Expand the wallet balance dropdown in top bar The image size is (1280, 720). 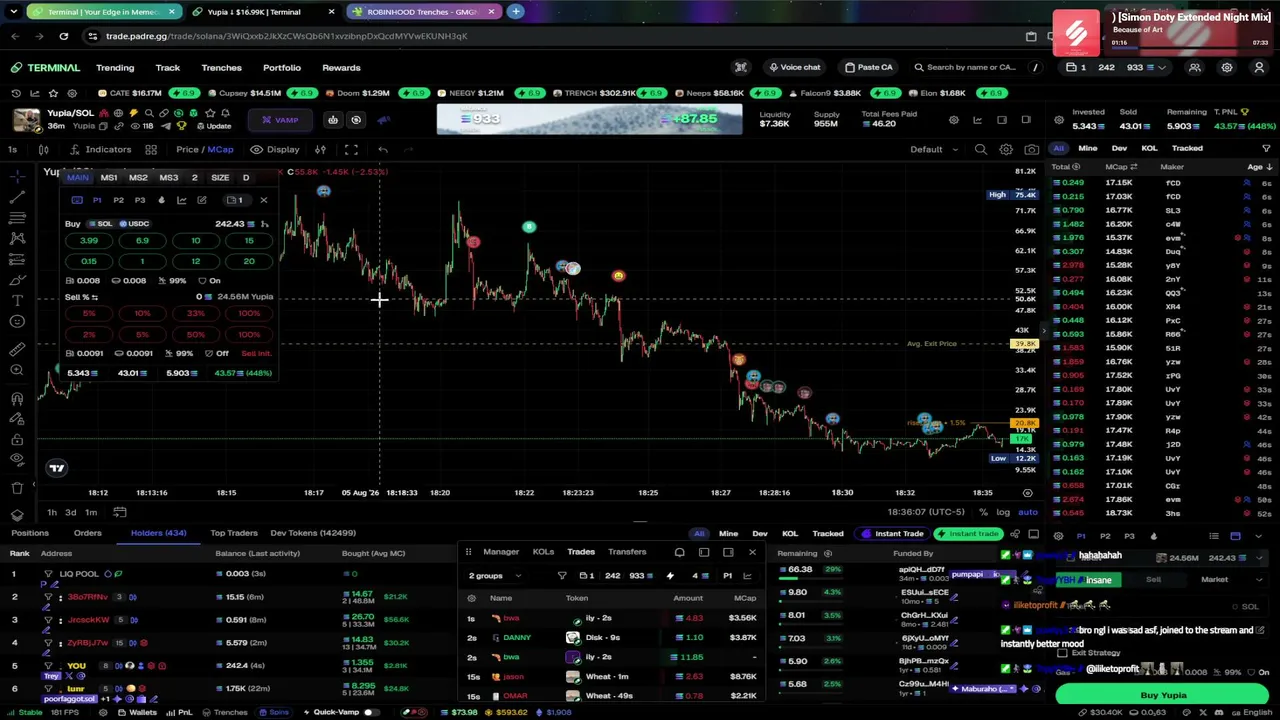(1162, 68)
